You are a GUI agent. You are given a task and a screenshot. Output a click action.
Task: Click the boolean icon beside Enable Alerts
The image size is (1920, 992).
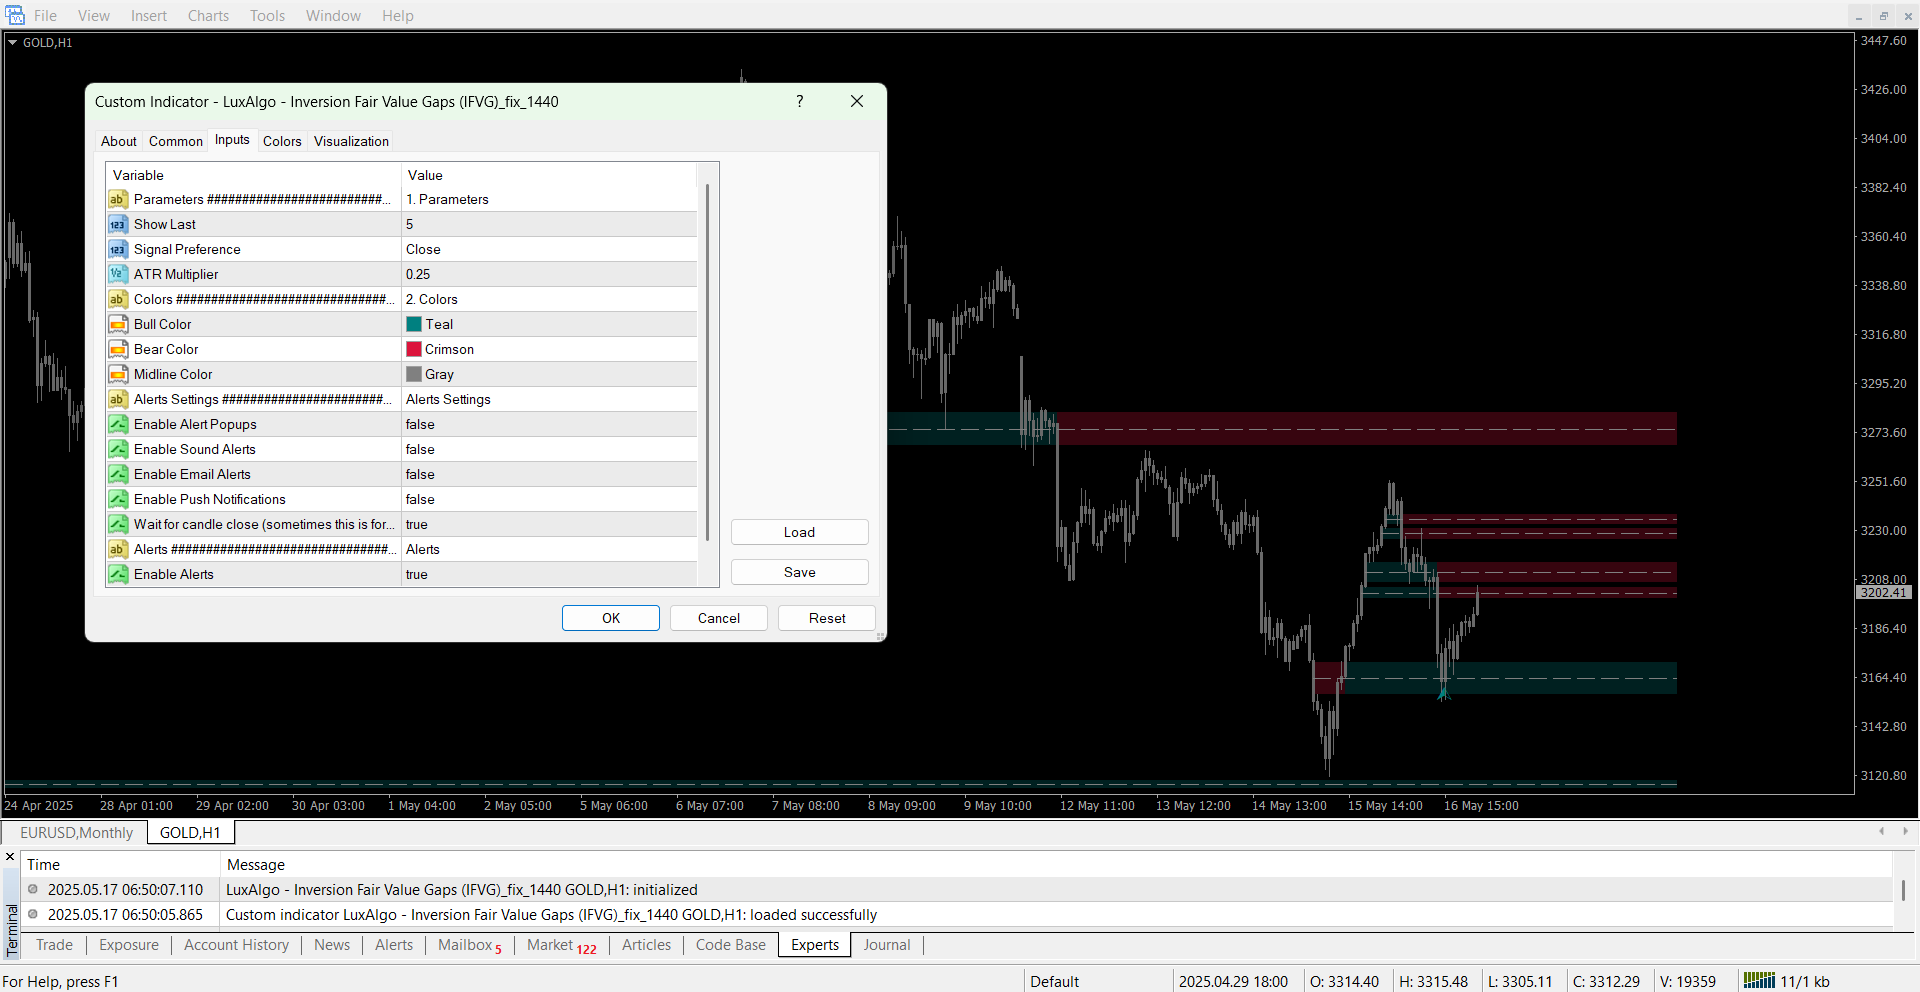[118, 574]
